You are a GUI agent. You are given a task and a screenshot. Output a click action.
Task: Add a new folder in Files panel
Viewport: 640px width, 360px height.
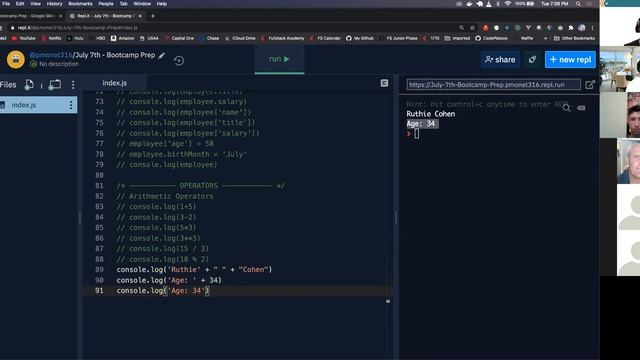pos(55,84)
